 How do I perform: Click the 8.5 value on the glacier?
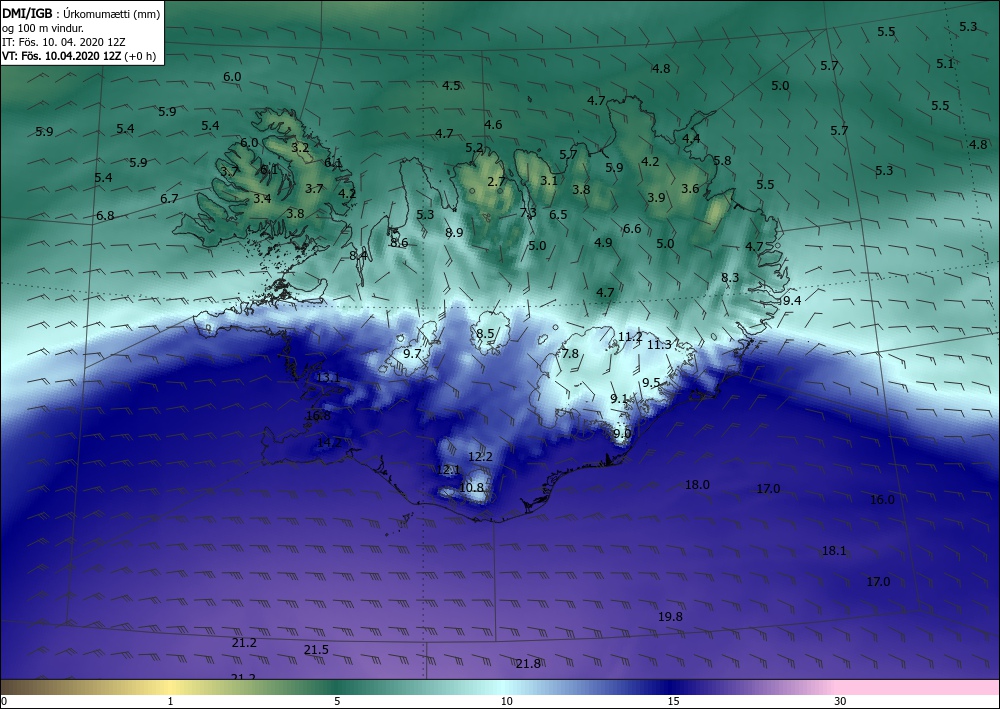tap(485, 333)
